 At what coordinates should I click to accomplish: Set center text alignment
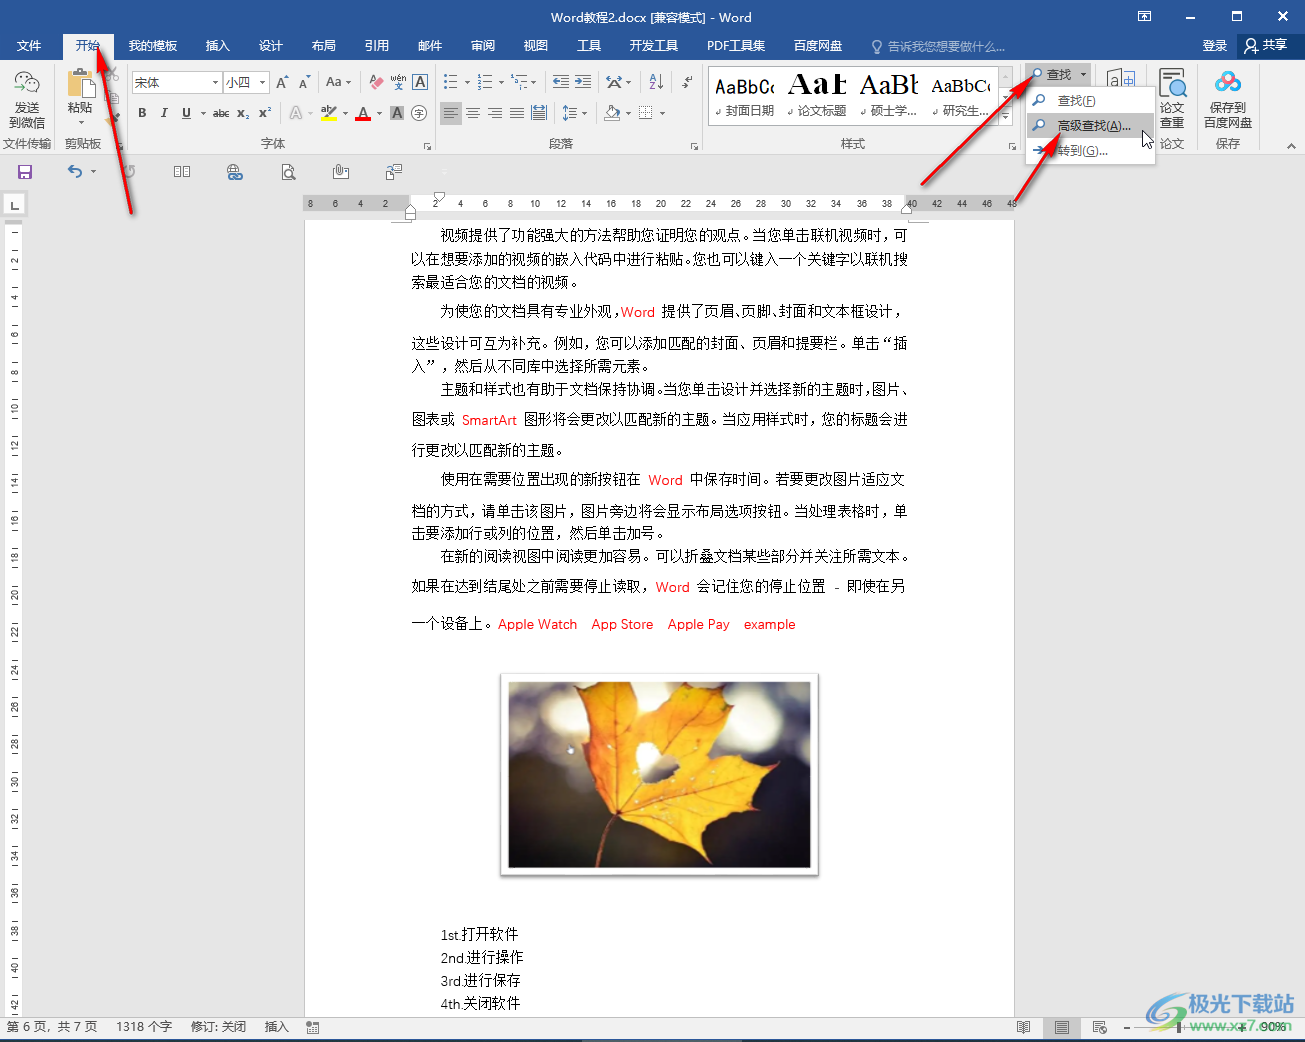(473, 113)
